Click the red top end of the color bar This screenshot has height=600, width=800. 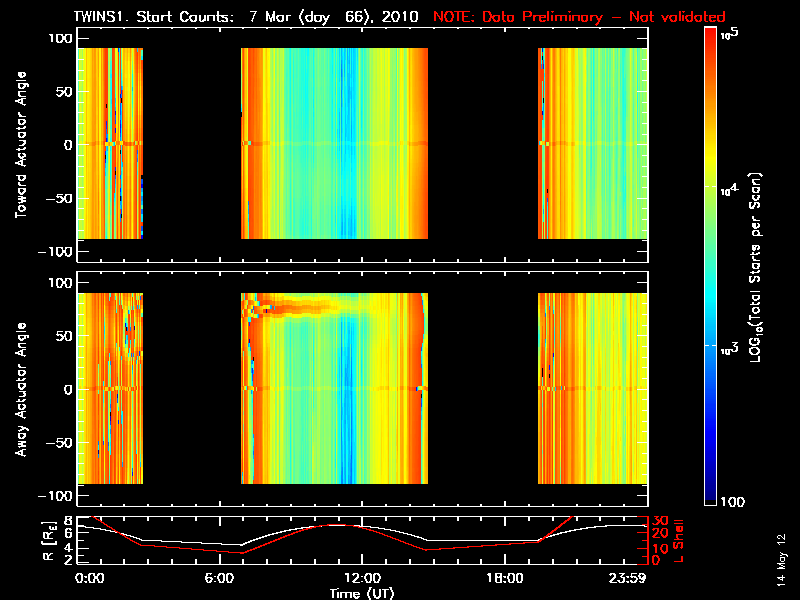coord(711,34)
